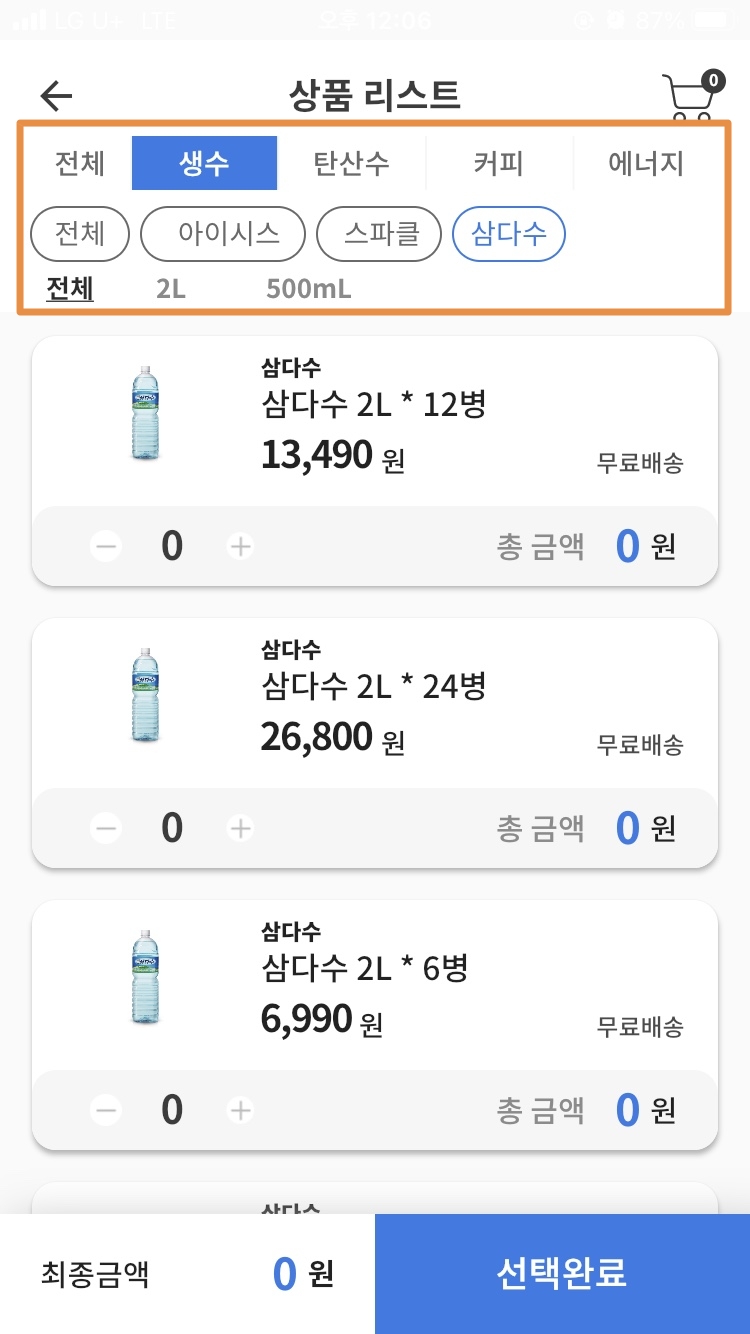Tap minus for 삼다수 2L * 24병
The width and height of the screenshot is (750, 1334).
[106, 828]
